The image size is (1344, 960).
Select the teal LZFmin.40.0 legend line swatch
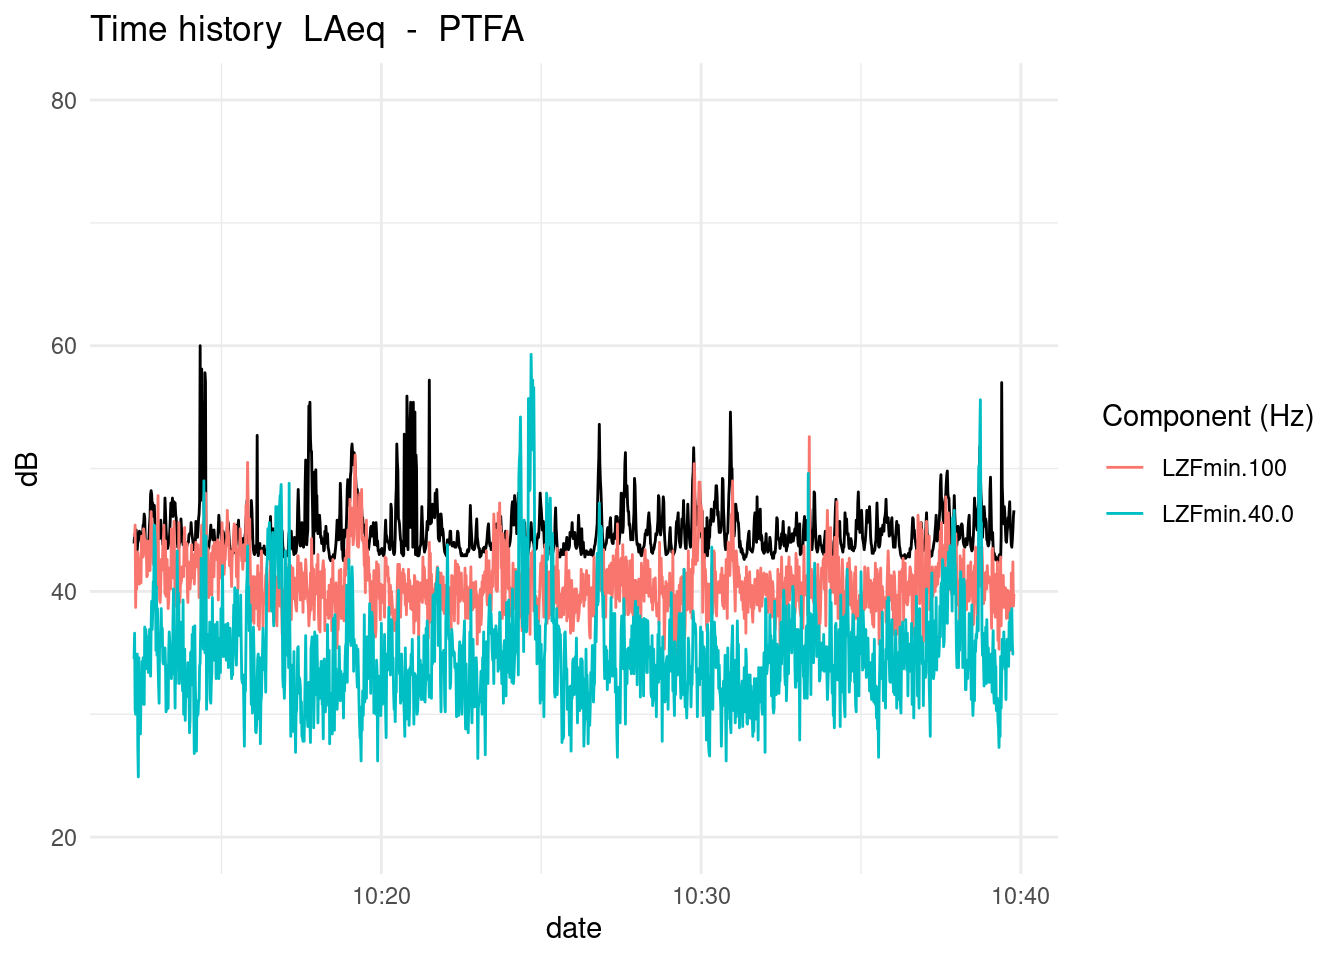pos(1124,514)
